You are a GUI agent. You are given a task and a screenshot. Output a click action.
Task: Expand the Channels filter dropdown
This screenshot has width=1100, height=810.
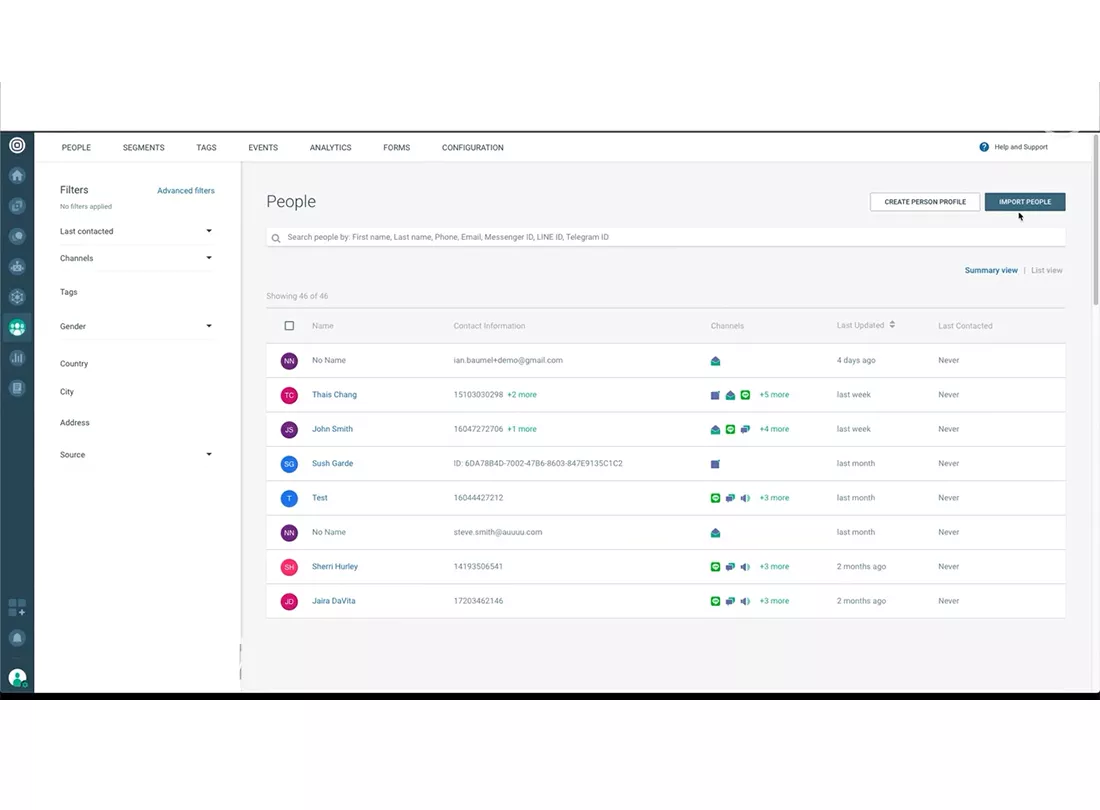click(x=209, y=258)
